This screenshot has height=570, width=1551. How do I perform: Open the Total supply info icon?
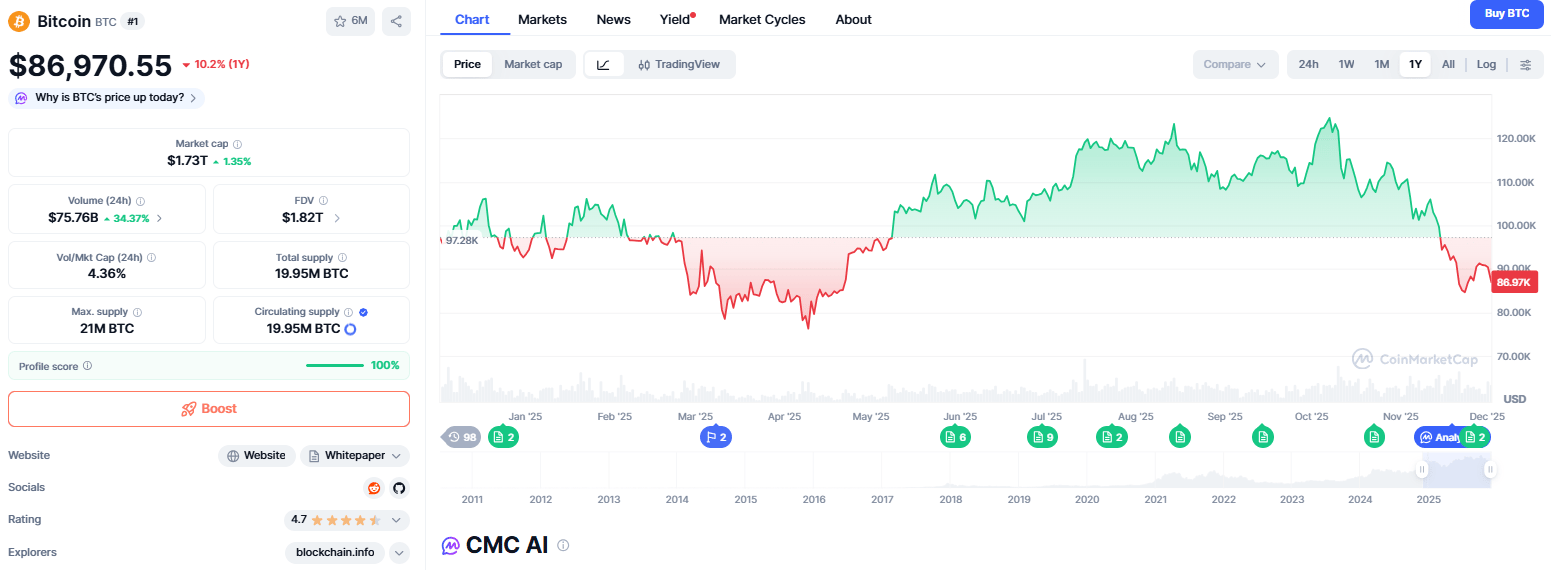pos(342,257)
